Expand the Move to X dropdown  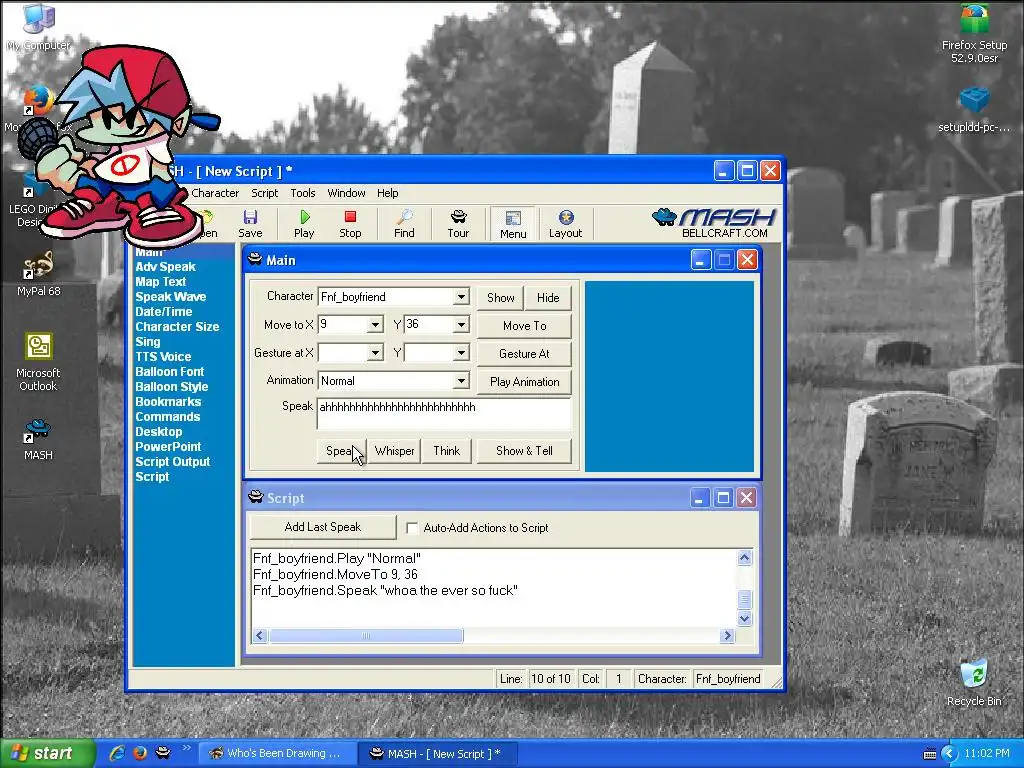pos(376,325)
